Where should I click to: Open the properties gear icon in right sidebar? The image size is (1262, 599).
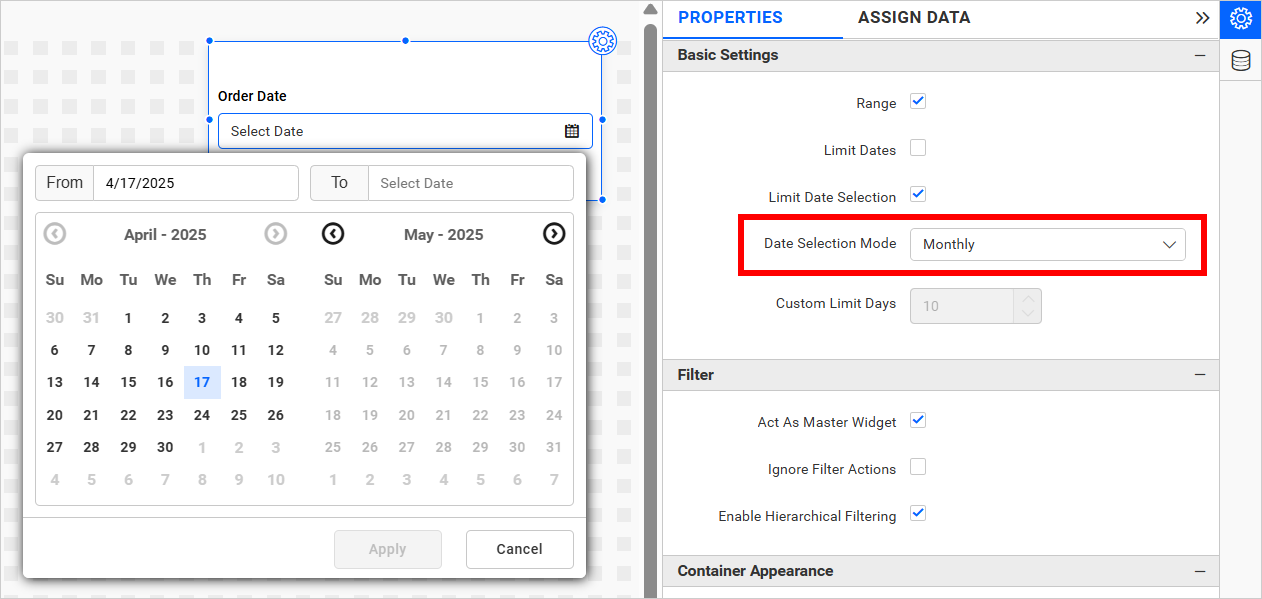pyautogui.click(x=1240, y=19)
